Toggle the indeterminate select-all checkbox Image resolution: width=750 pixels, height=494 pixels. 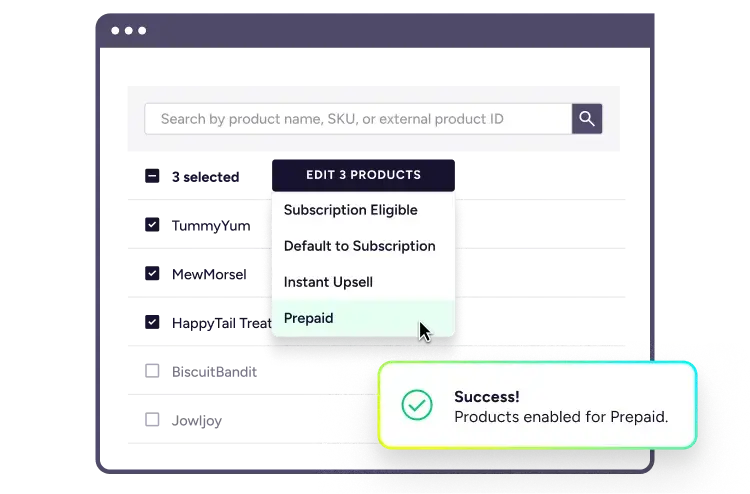(x=152, y=176)
